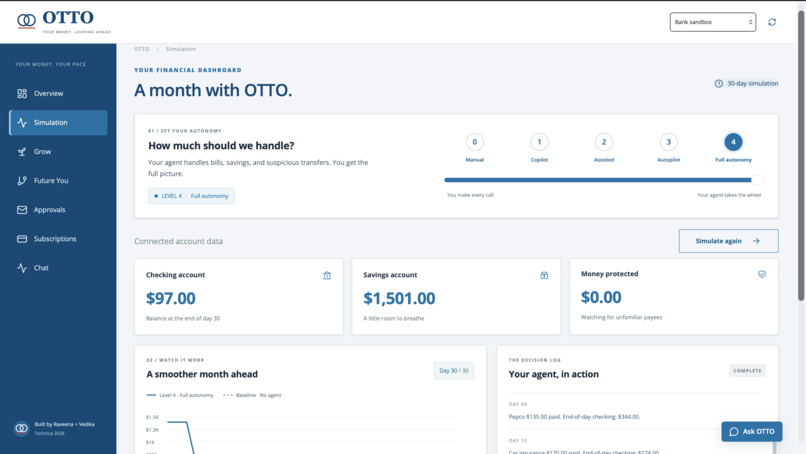Image resolution: width=806 pixels, height=454 pixels.
Task: Click the $97.00 checking balance
Action: coord(171,298)
